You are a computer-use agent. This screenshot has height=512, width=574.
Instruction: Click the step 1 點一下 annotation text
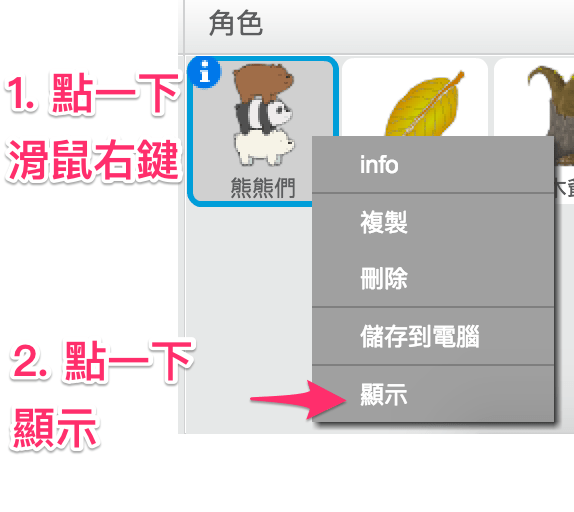click(x=92, y=93)
